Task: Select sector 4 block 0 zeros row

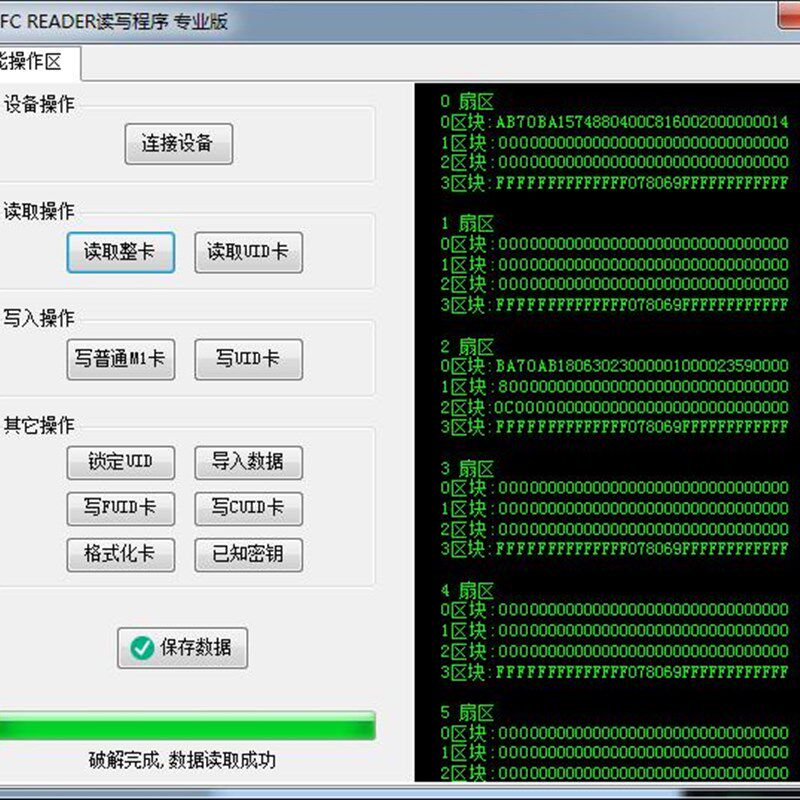Action: pyautogui.click(x=614, y=610)
